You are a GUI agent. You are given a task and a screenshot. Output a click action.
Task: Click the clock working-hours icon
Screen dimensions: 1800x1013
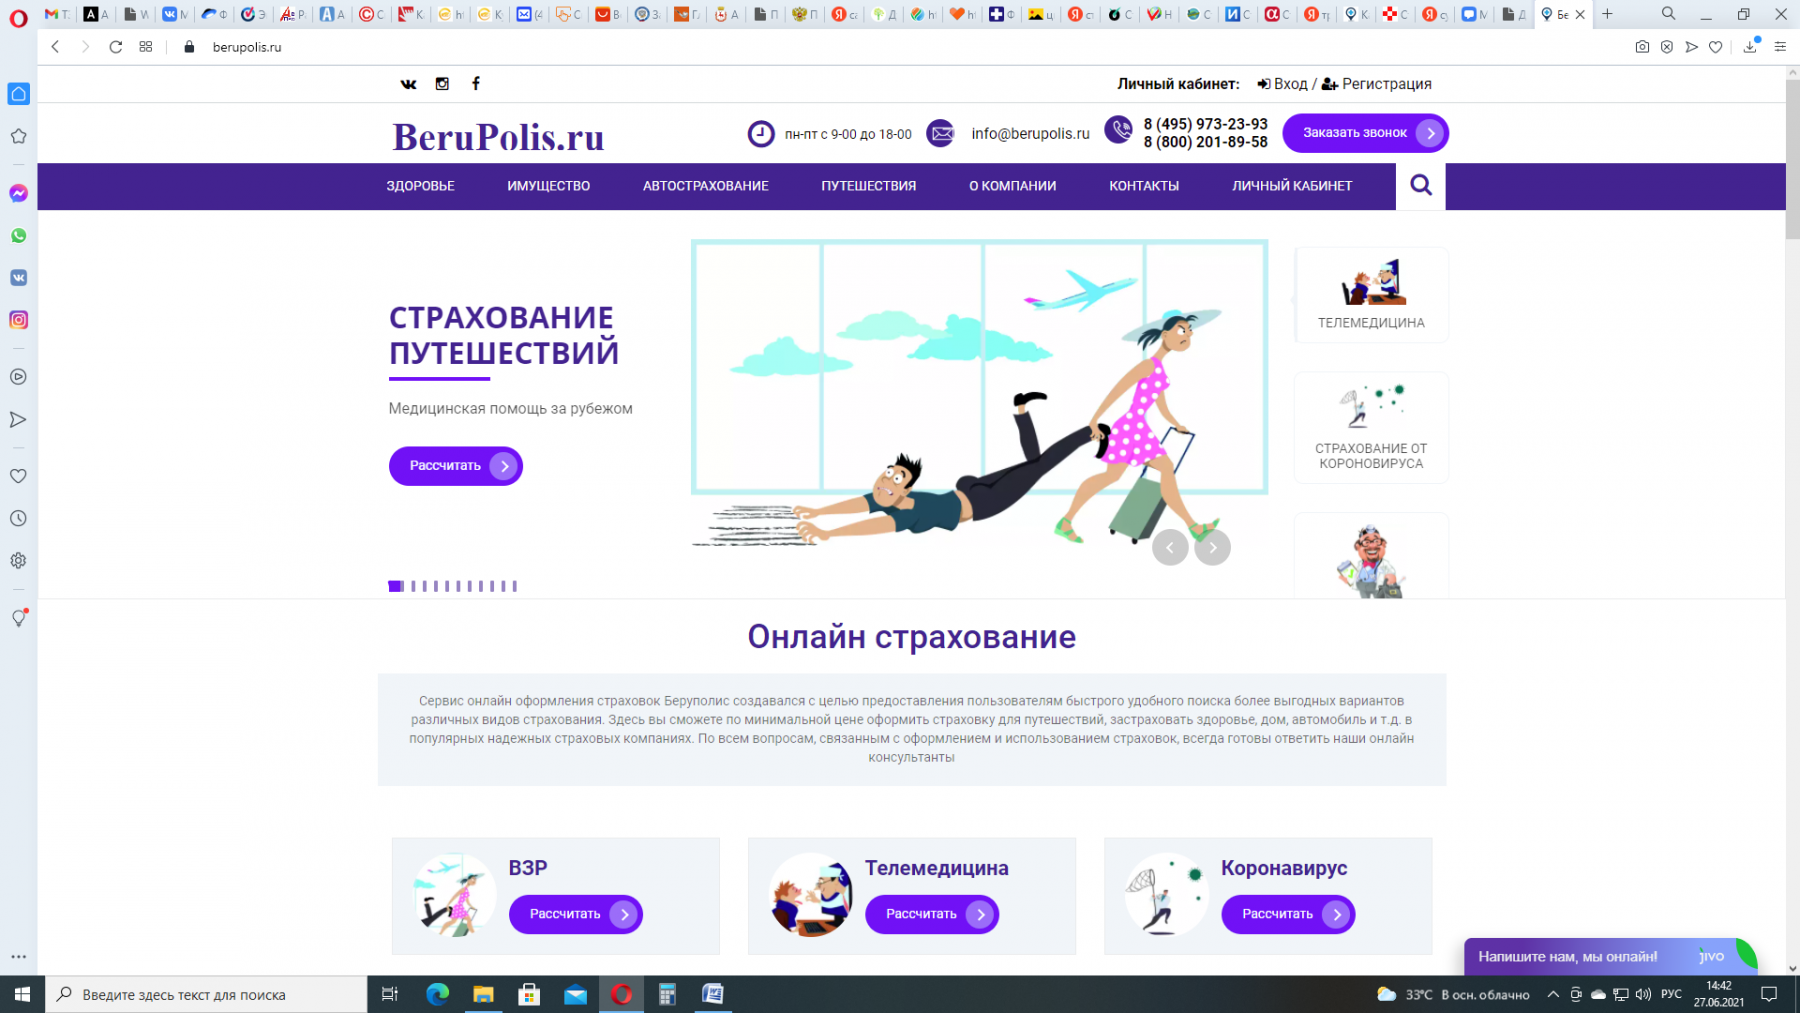tap(761, 133)
